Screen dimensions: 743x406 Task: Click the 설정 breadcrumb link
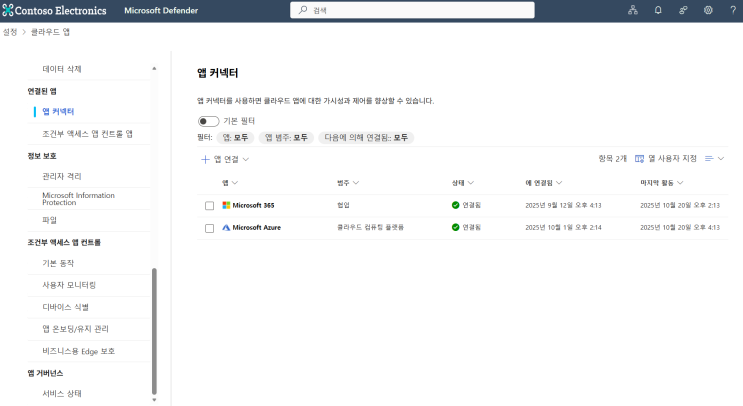10,32
